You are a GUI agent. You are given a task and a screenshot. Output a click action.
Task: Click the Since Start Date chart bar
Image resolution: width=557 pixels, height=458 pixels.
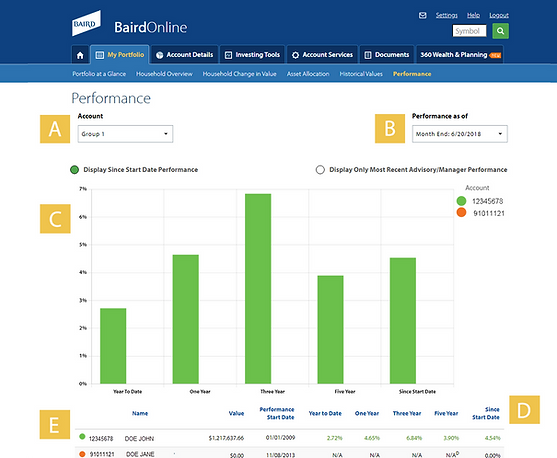pyautogui.click(x=403, y=320)
